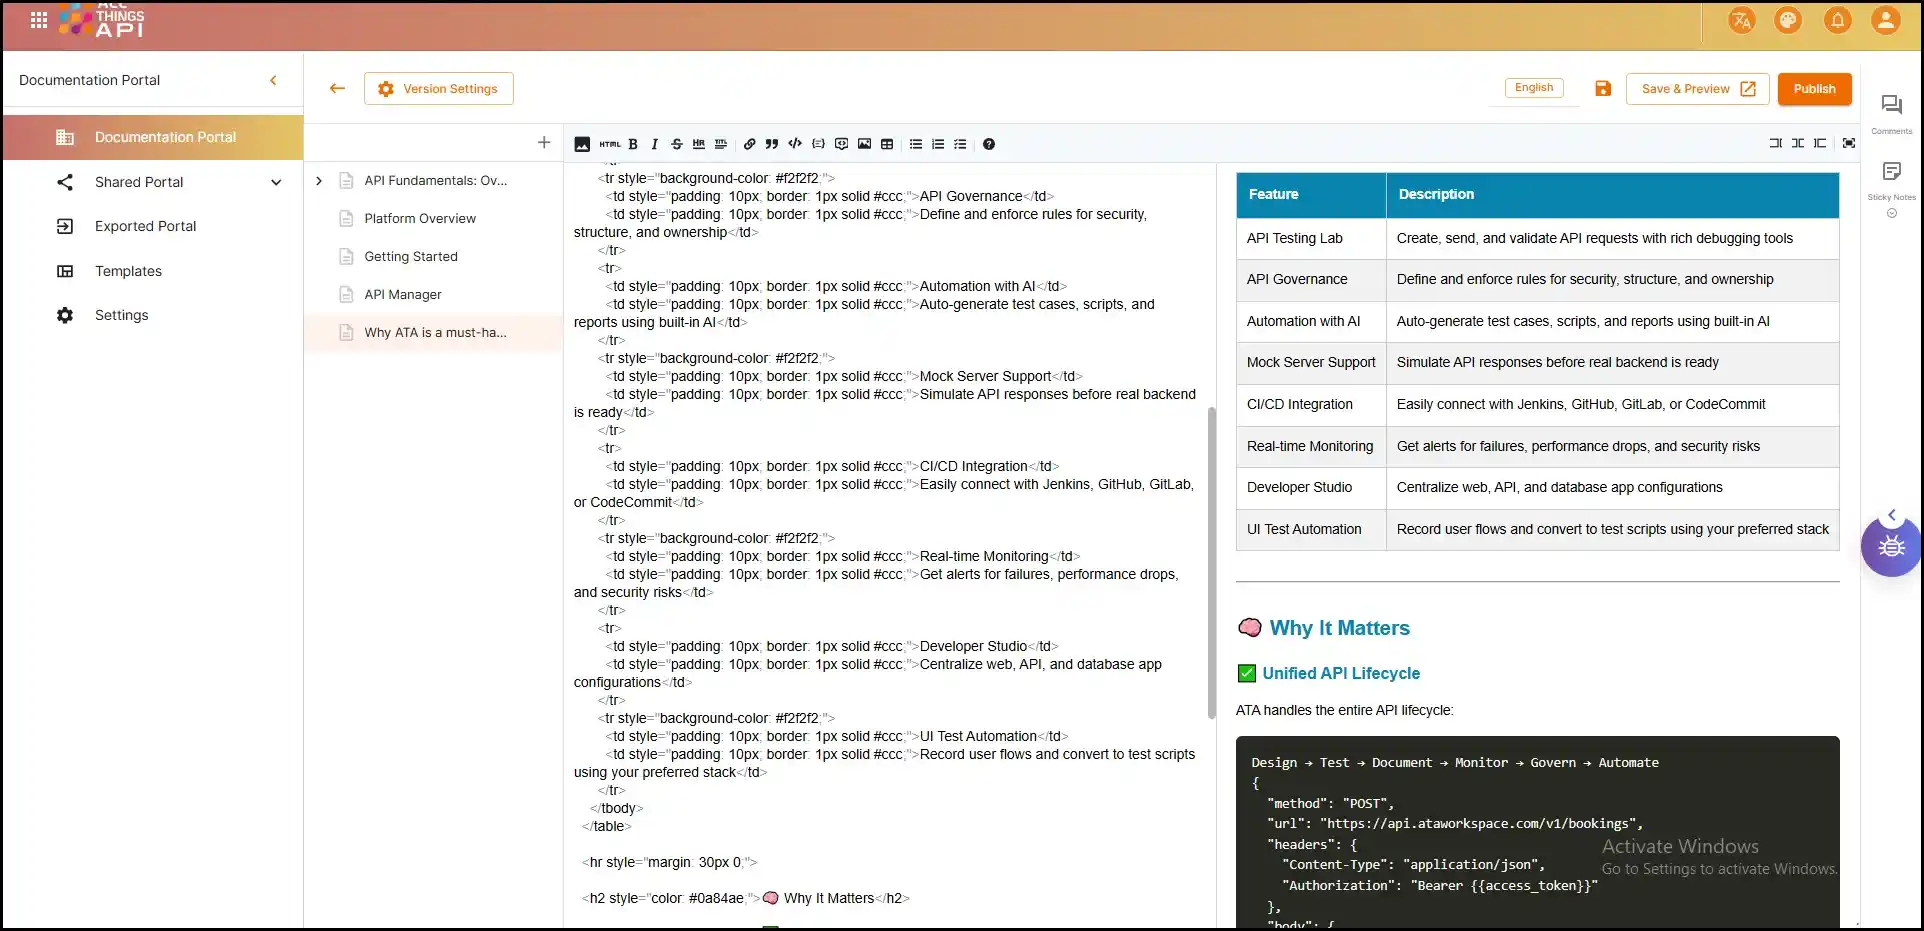Click the orange save disk icon

click(x=1603, y=89)
